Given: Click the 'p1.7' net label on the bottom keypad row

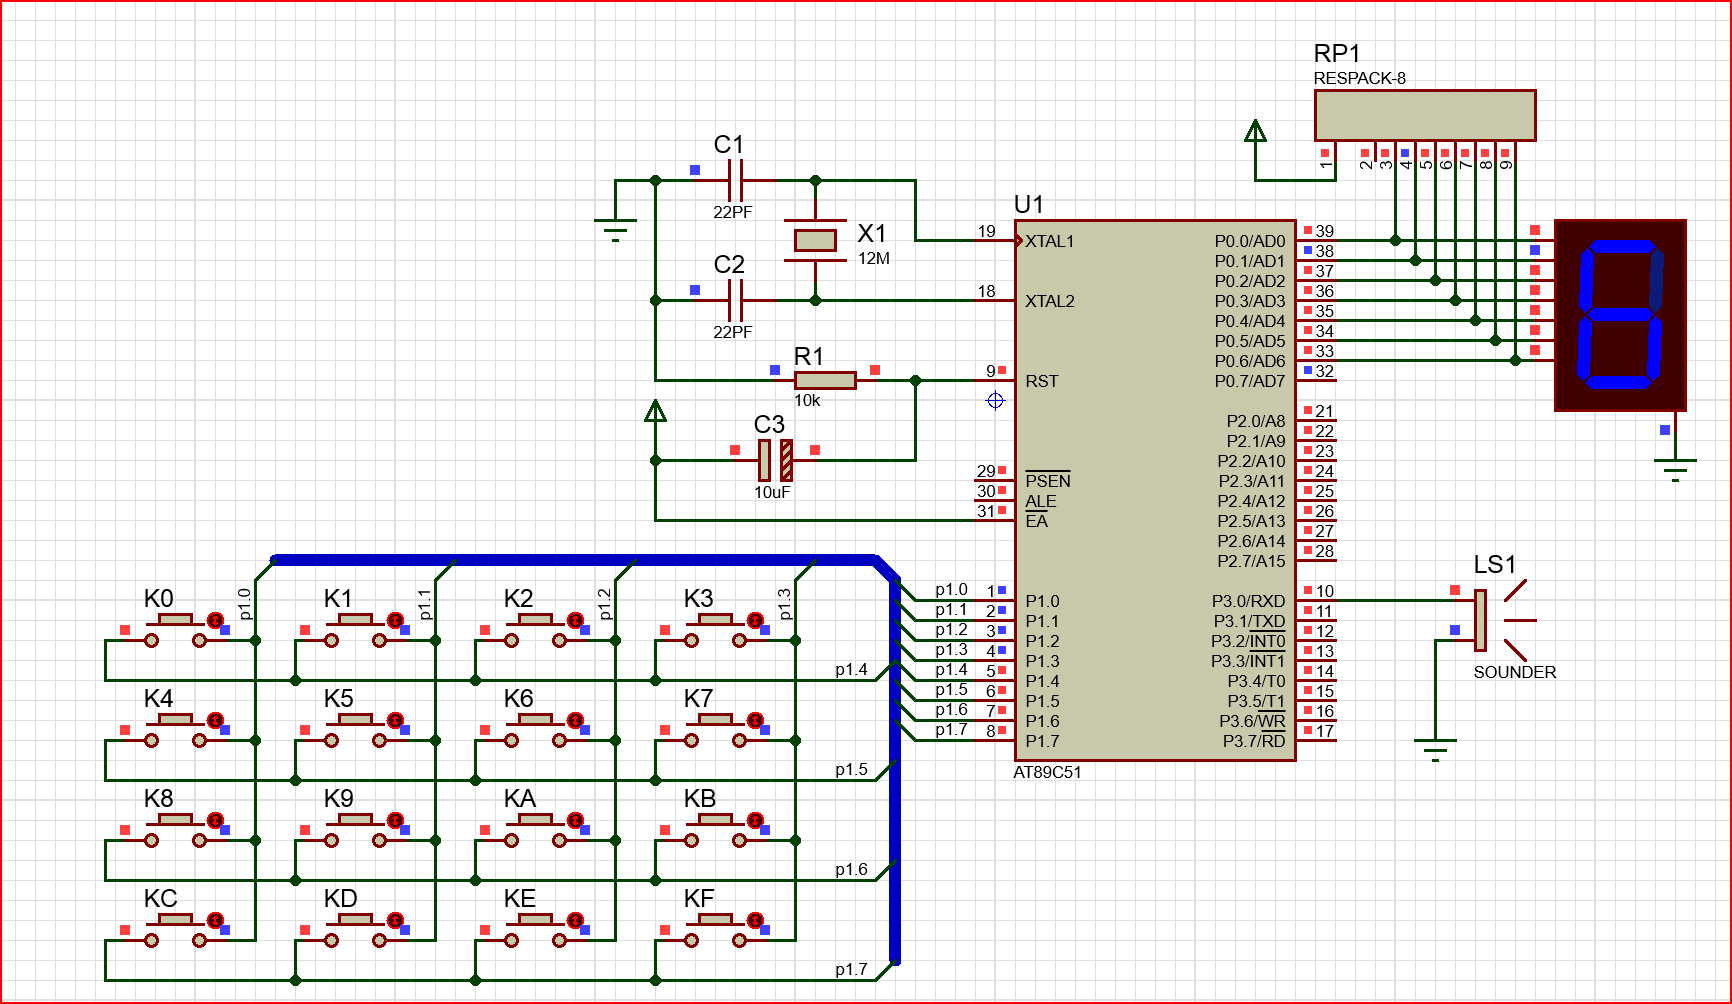Looking at the screenshot, I should [x=851, y=969].
